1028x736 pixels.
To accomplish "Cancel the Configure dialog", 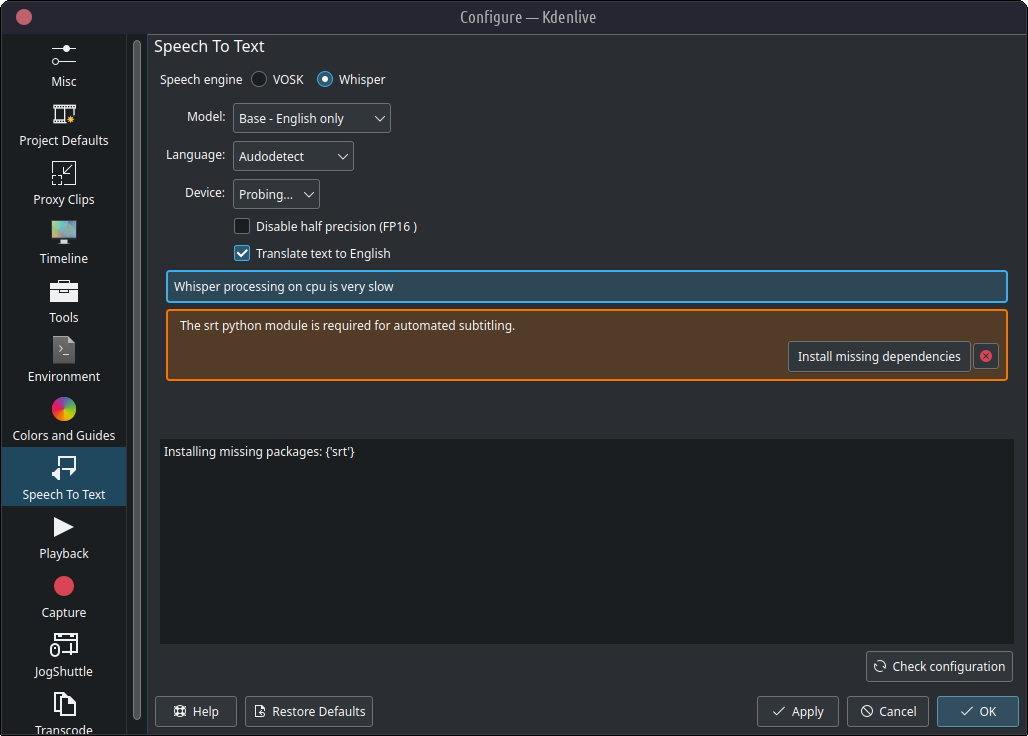I will 888,712.
